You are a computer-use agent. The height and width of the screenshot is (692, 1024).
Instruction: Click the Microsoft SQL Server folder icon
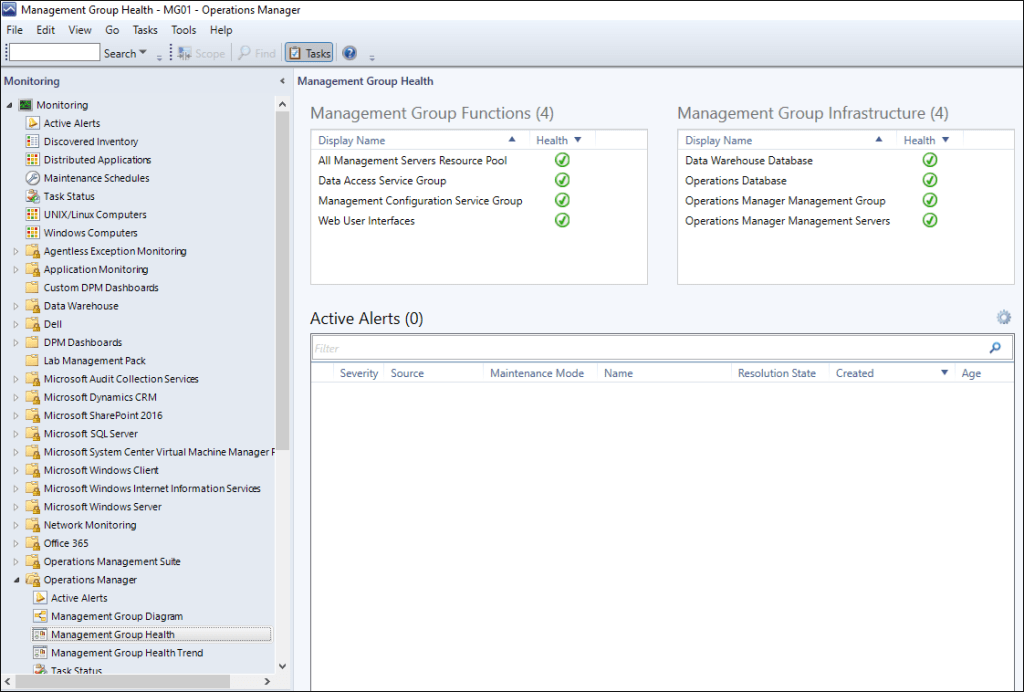pos(33,433)
